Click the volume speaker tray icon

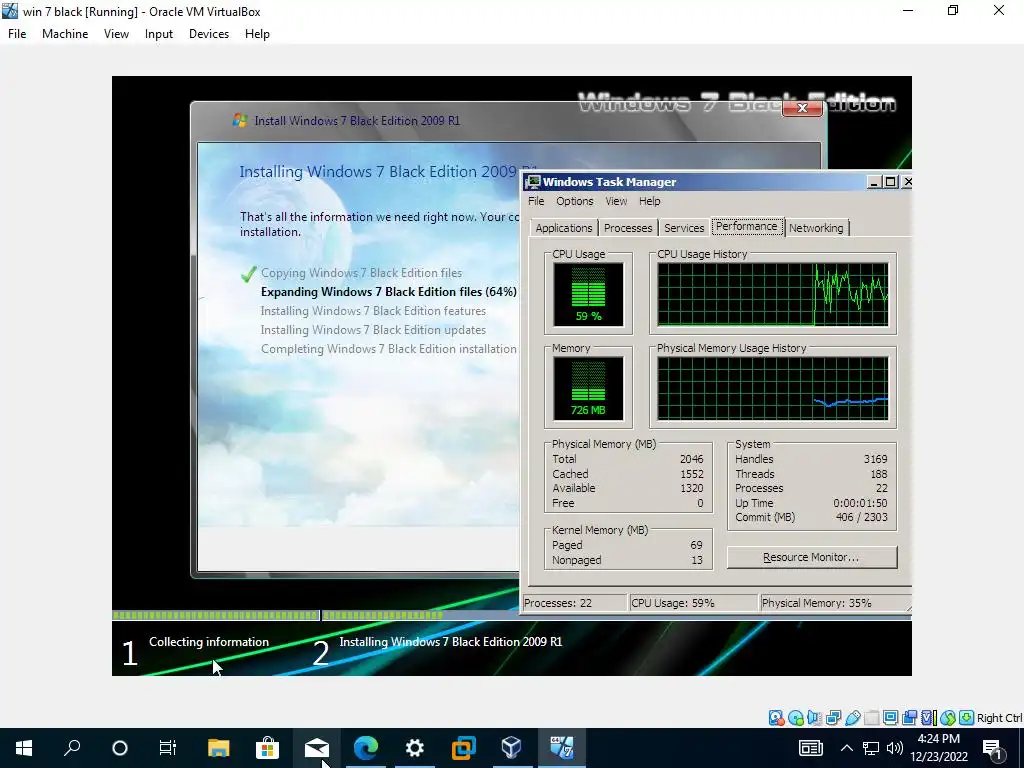pyautogui.click(x=895, y=748)
